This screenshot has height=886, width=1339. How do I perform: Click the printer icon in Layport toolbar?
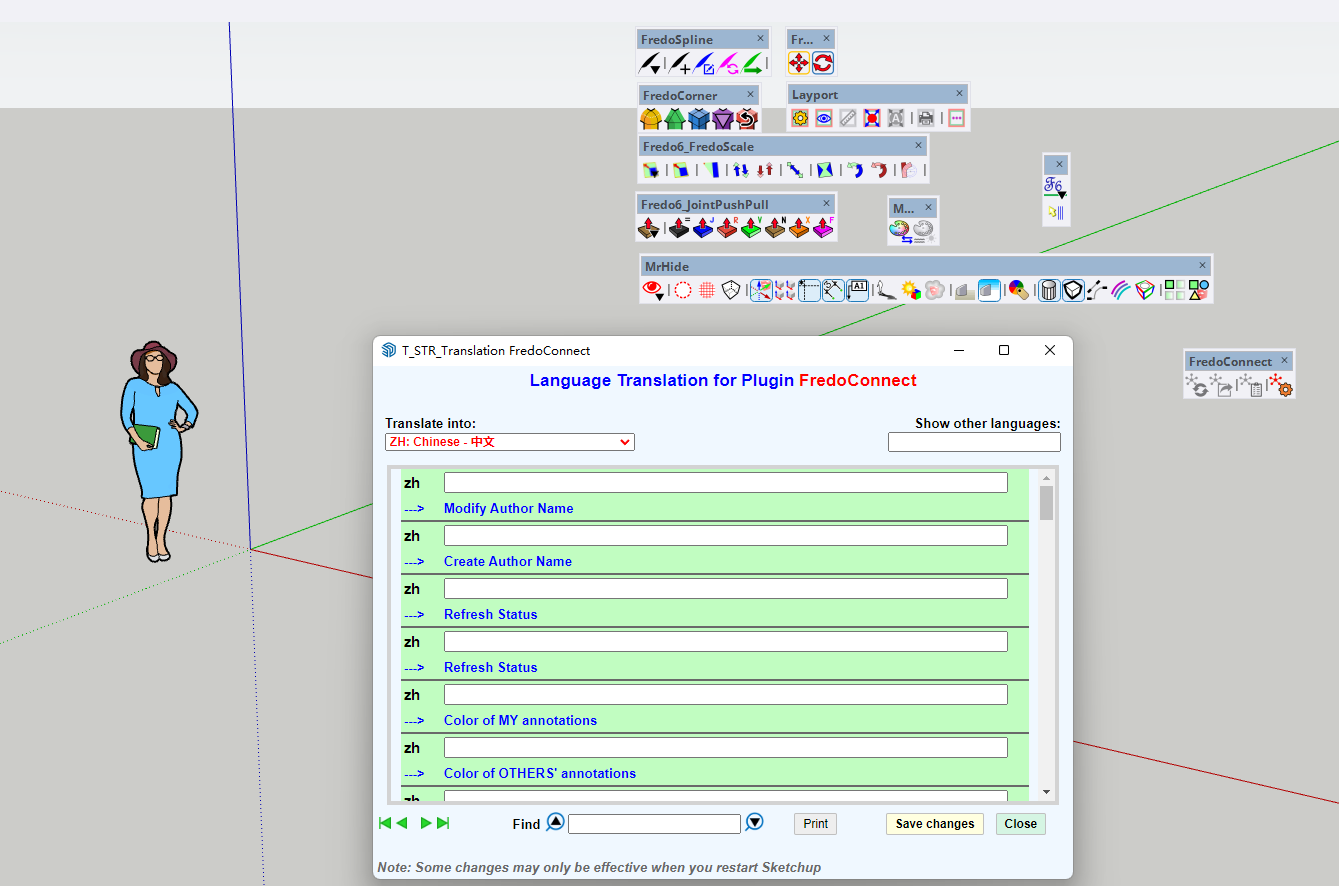pyautogui.click(x=926, y=119)
